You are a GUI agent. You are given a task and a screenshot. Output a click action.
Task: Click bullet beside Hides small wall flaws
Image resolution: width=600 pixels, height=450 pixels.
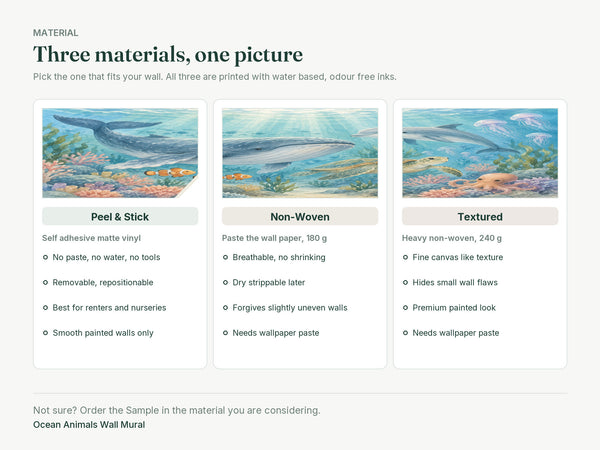click(405, 282)
